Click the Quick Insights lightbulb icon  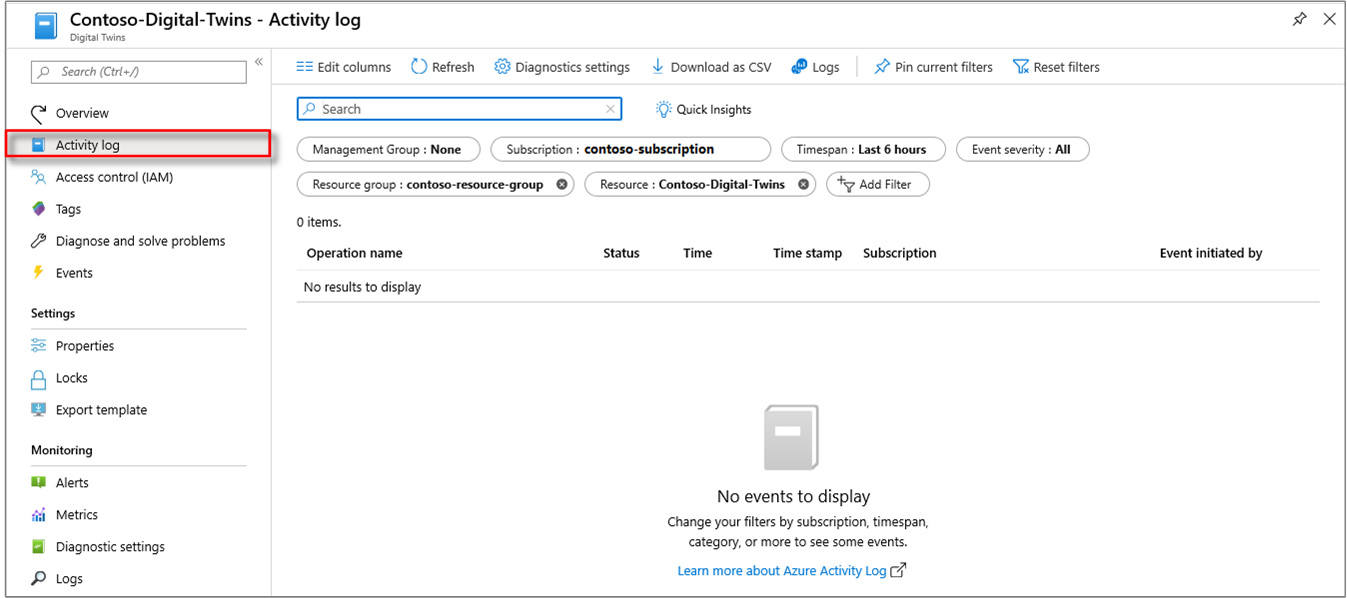pos(664,109)
